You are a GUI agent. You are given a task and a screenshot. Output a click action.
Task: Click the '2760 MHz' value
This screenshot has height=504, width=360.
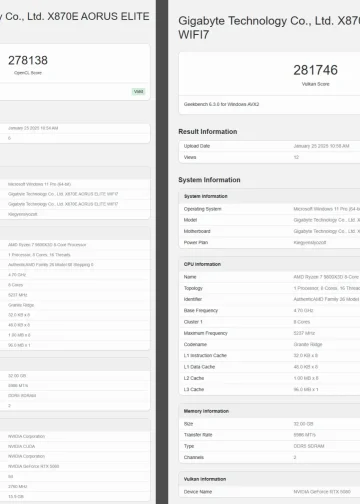(x=18, y=487)
